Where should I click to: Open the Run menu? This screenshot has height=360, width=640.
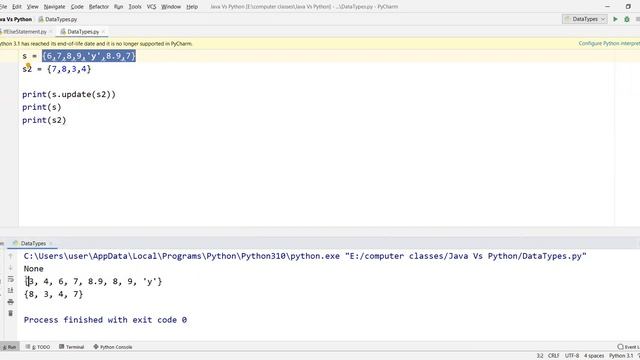pos(118,7)
